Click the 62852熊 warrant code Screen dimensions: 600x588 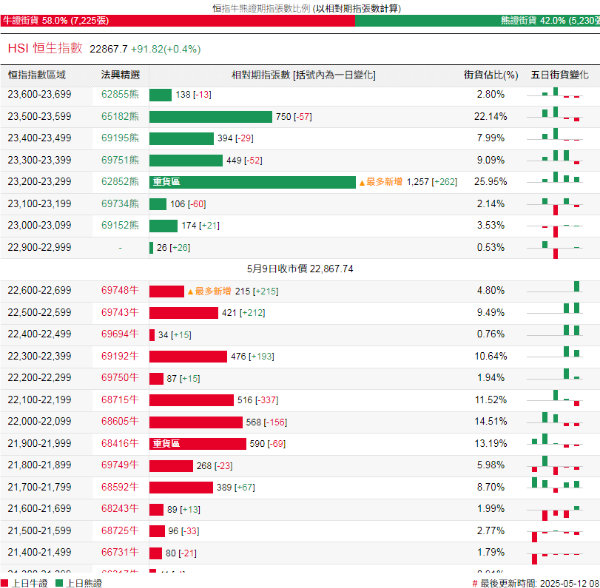coord(120,182)
